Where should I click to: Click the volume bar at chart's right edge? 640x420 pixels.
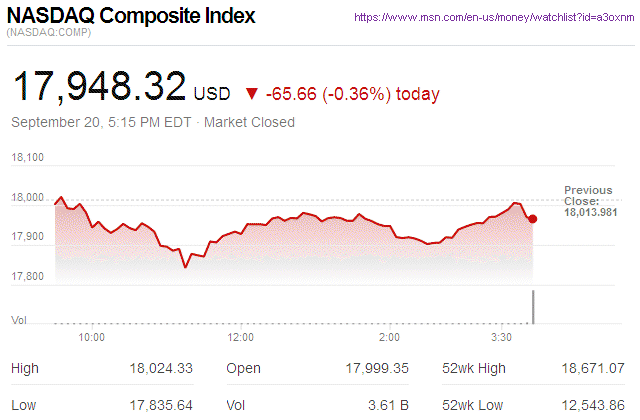tap(534, 307)
